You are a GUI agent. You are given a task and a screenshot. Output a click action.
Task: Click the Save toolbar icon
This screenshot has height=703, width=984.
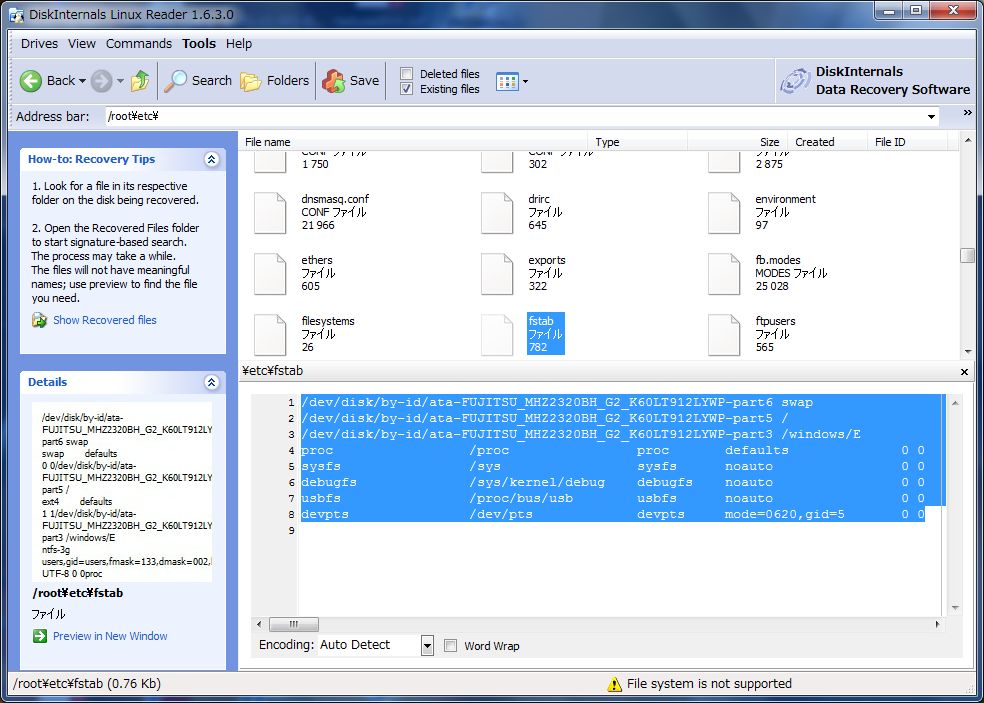[333, 81]
